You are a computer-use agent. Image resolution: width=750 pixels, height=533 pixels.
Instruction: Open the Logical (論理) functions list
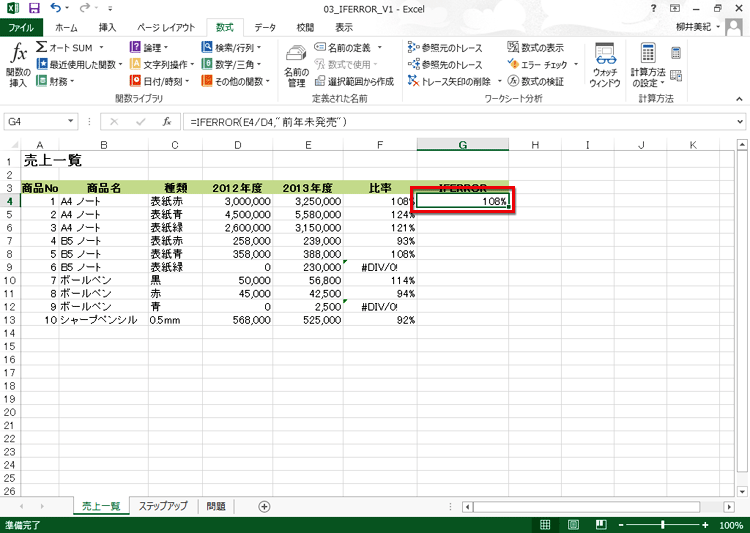(x=149, y=47)
